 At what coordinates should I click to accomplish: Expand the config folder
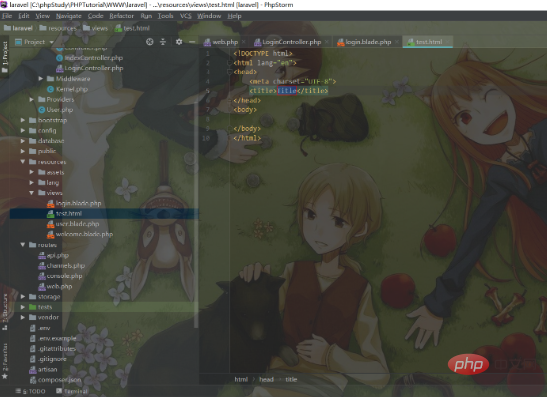23,130
